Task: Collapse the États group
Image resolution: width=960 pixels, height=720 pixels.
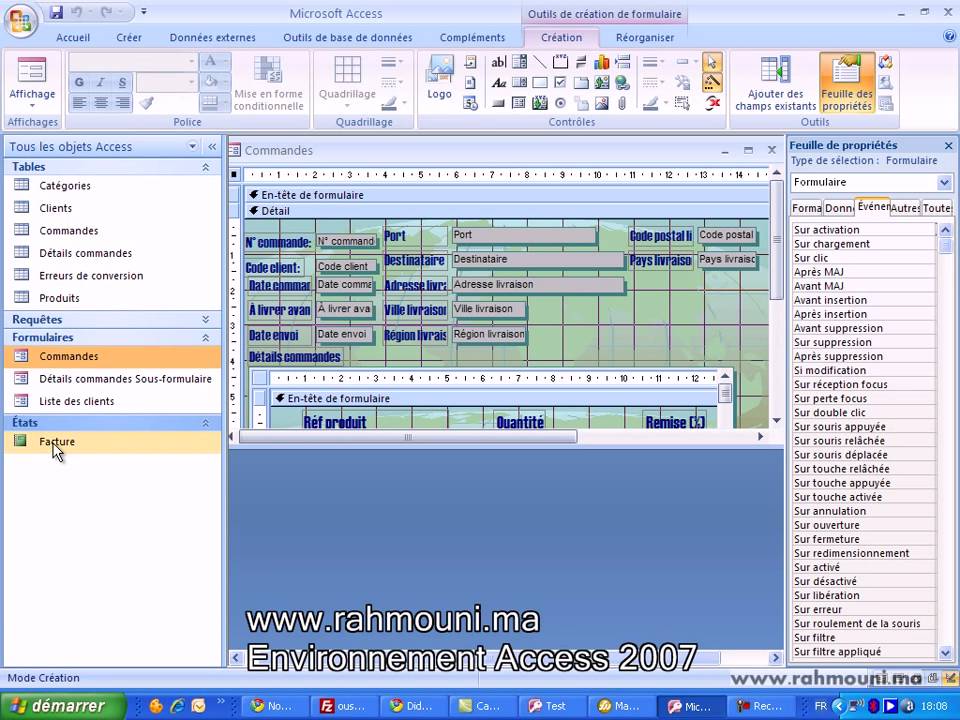Action: 206,422
